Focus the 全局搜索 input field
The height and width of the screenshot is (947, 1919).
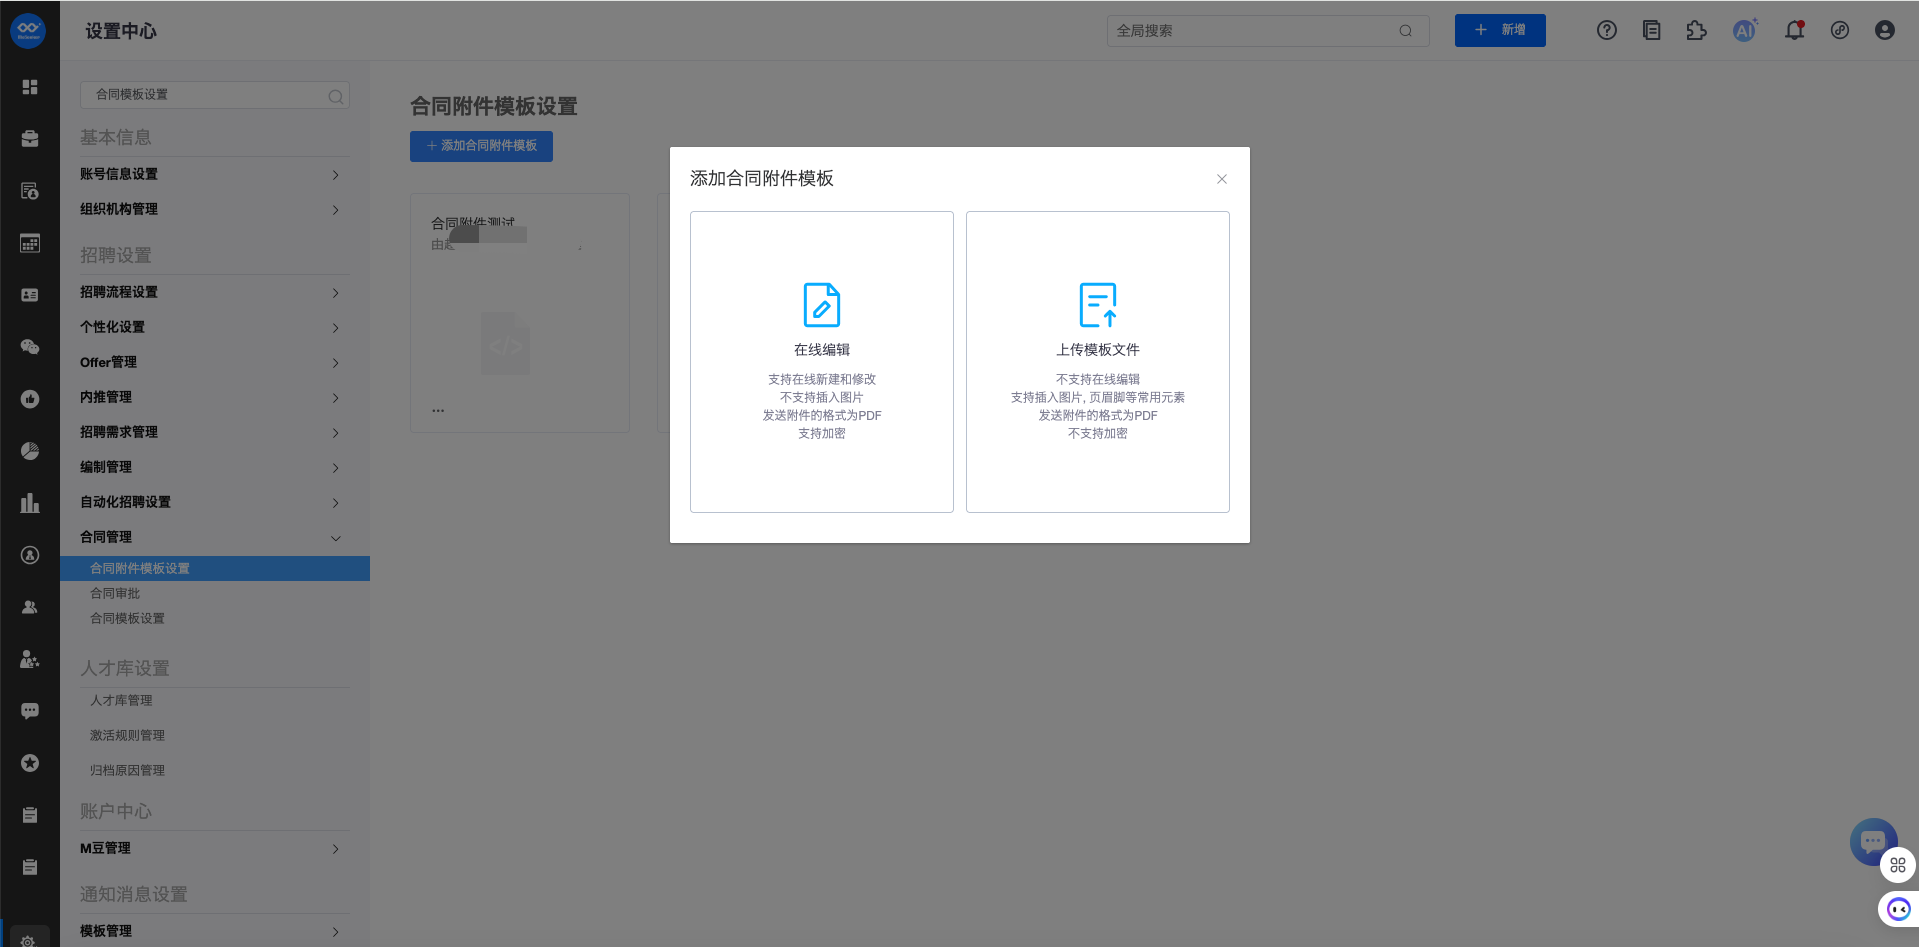tap(1268, 31)
